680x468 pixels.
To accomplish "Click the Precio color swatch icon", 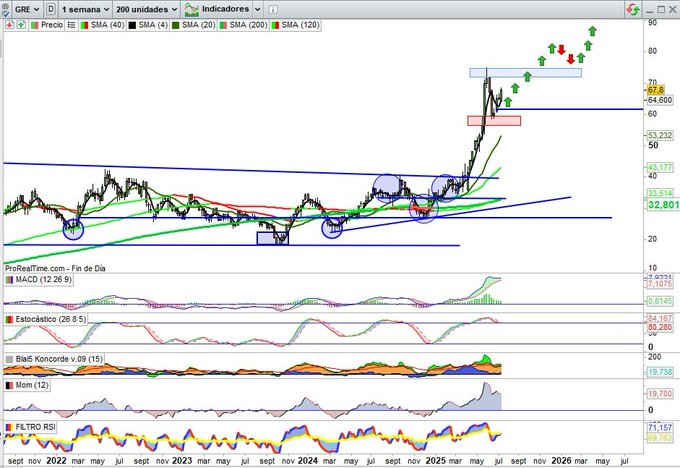I will pyautogui.click(x=35, y=25).
